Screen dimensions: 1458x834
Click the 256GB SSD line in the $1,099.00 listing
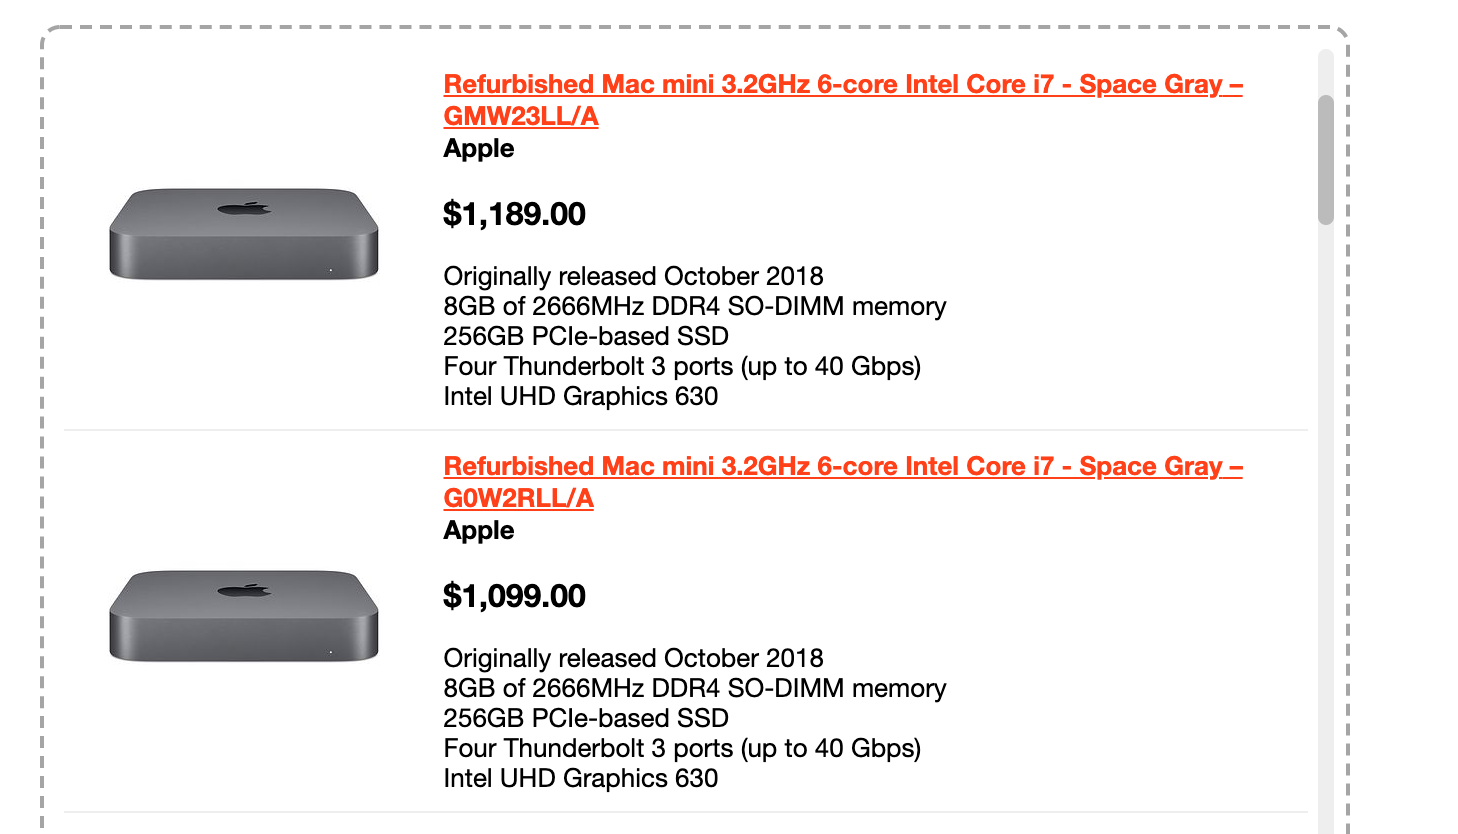point(586,718)
